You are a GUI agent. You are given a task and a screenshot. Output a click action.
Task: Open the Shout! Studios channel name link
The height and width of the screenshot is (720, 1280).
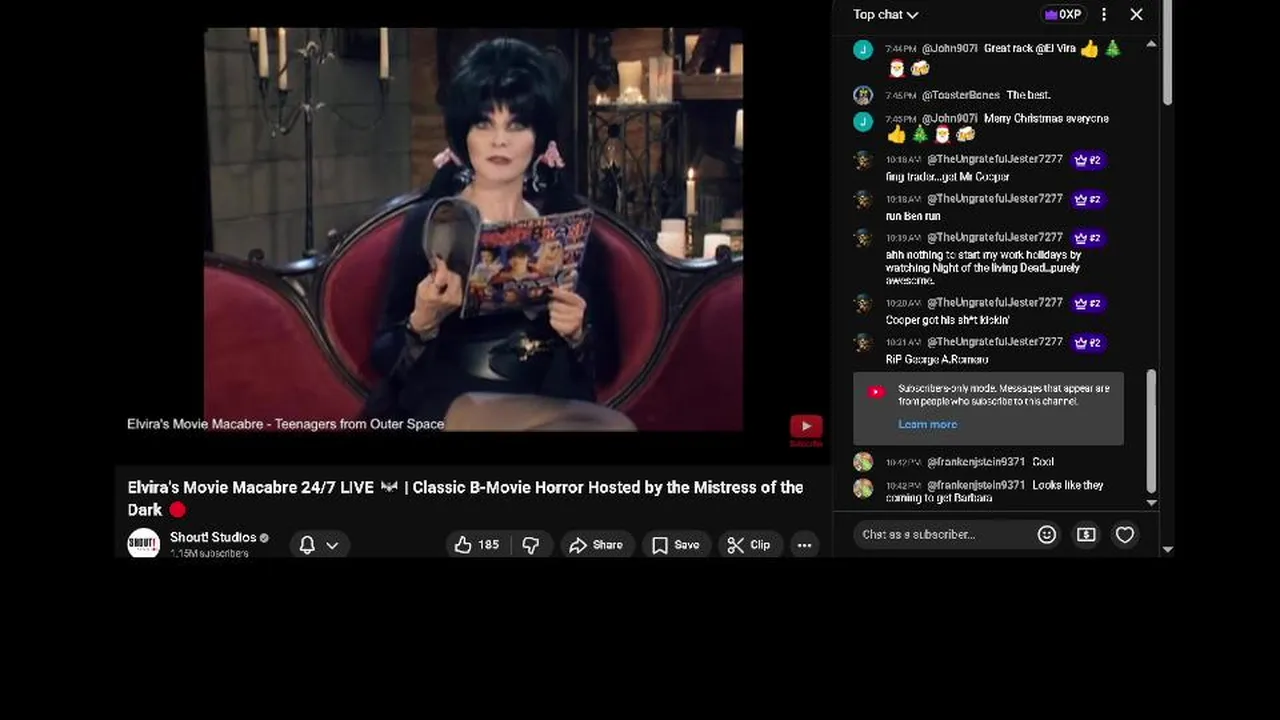pos(213,537)
